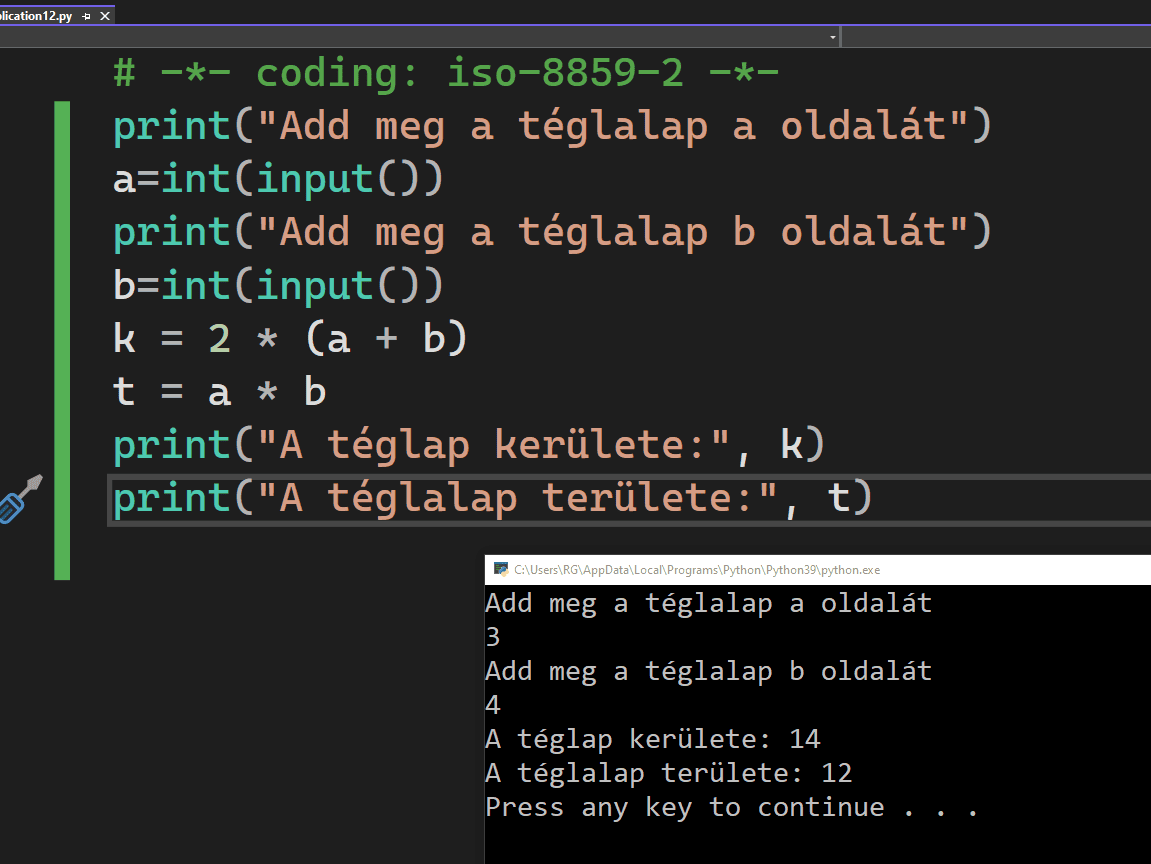Select the application12.py document tab
The height and width of the screenshot is (864, 1151).
tap(36, 17)
